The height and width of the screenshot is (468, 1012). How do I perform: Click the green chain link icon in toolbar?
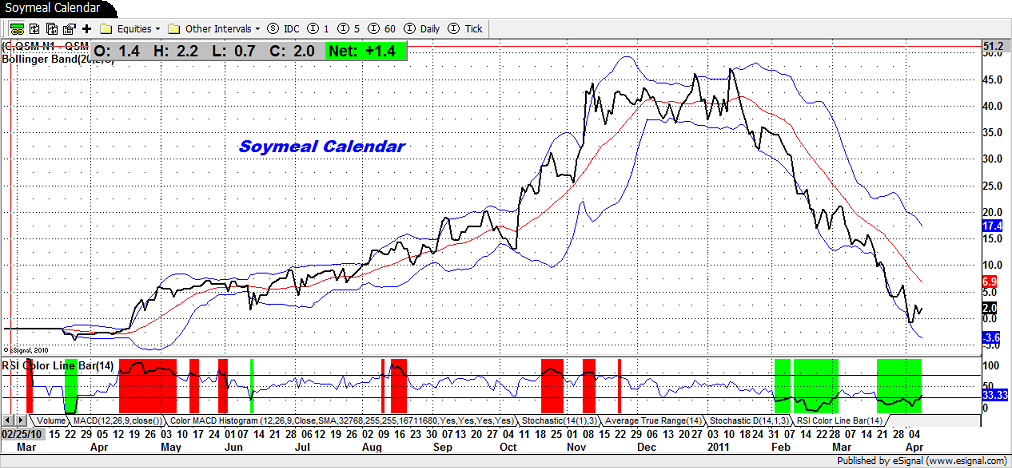pos(17,29)
